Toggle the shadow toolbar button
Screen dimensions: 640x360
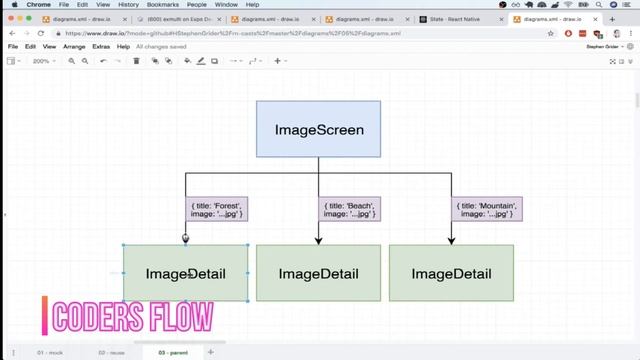[x=214, y=61]
